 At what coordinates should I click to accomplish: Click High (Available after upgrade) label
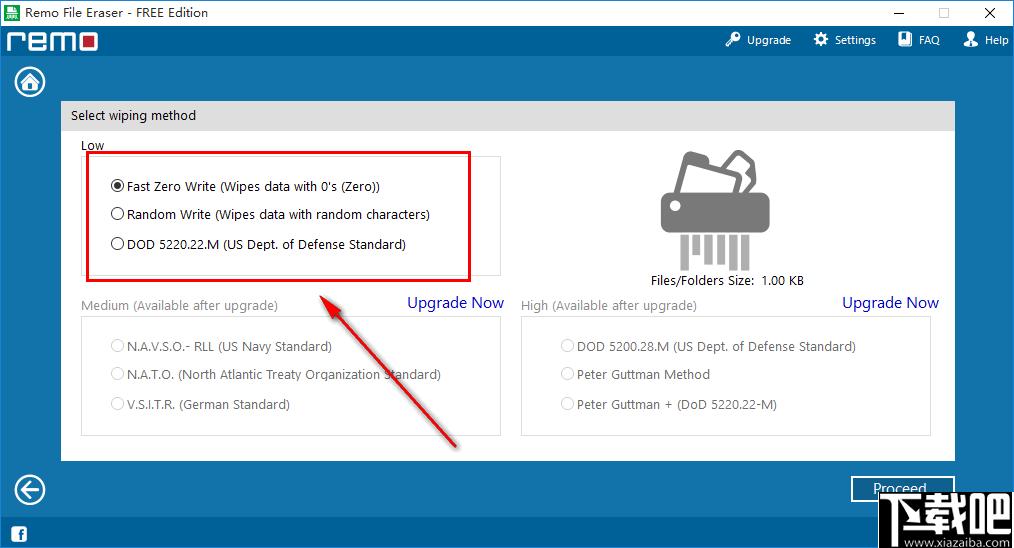pos(609,305)
